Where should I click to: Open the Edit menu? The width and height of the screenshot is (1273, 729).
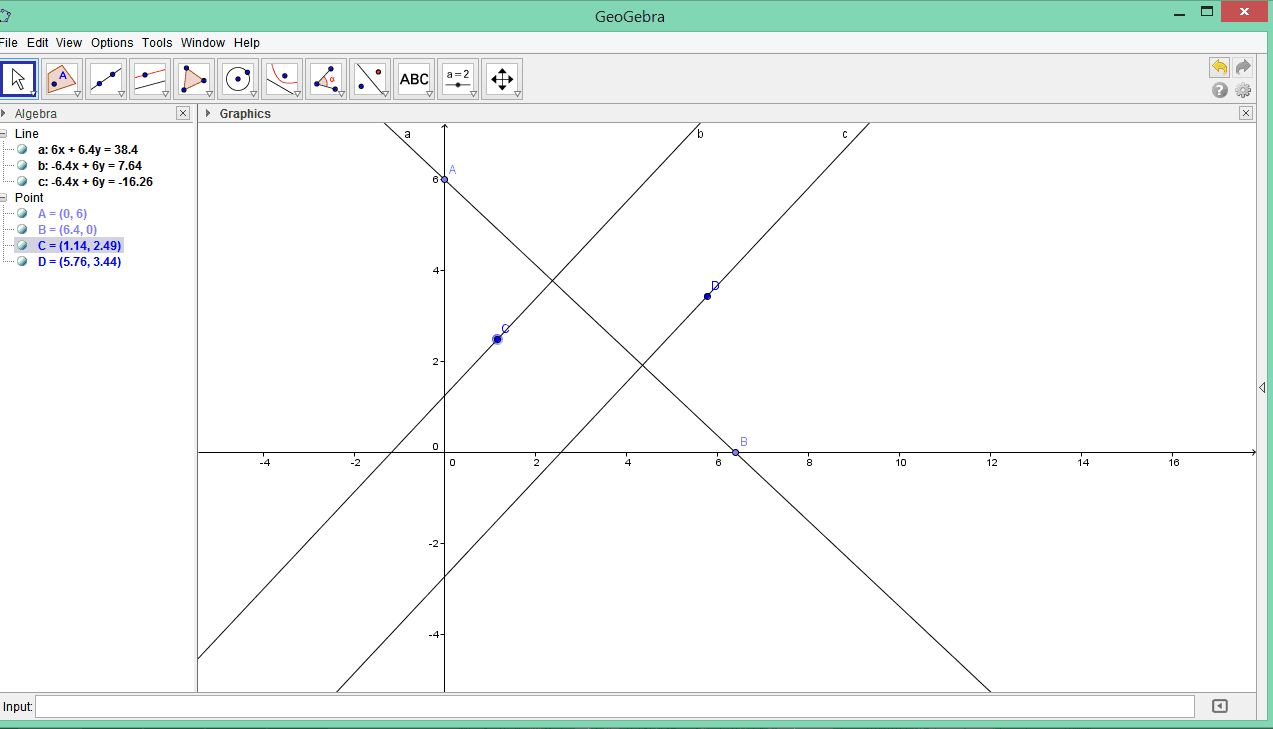[x=38, y=42]
